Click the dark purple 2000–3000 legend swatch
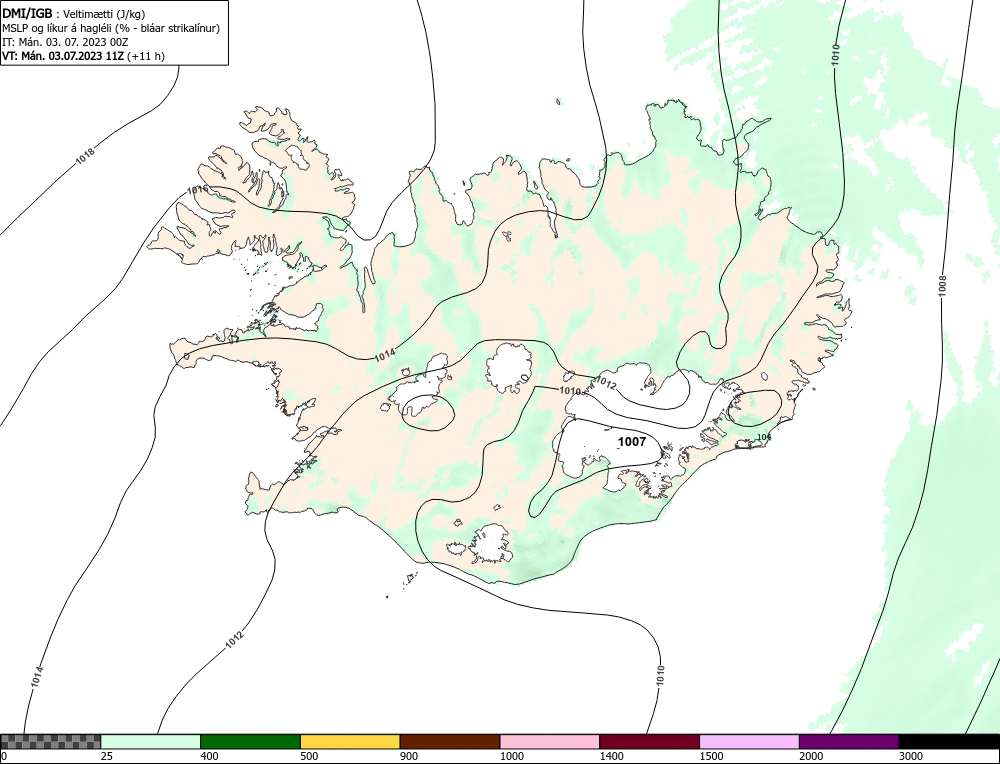1000x764 pixels. click(x=849, y=741)
